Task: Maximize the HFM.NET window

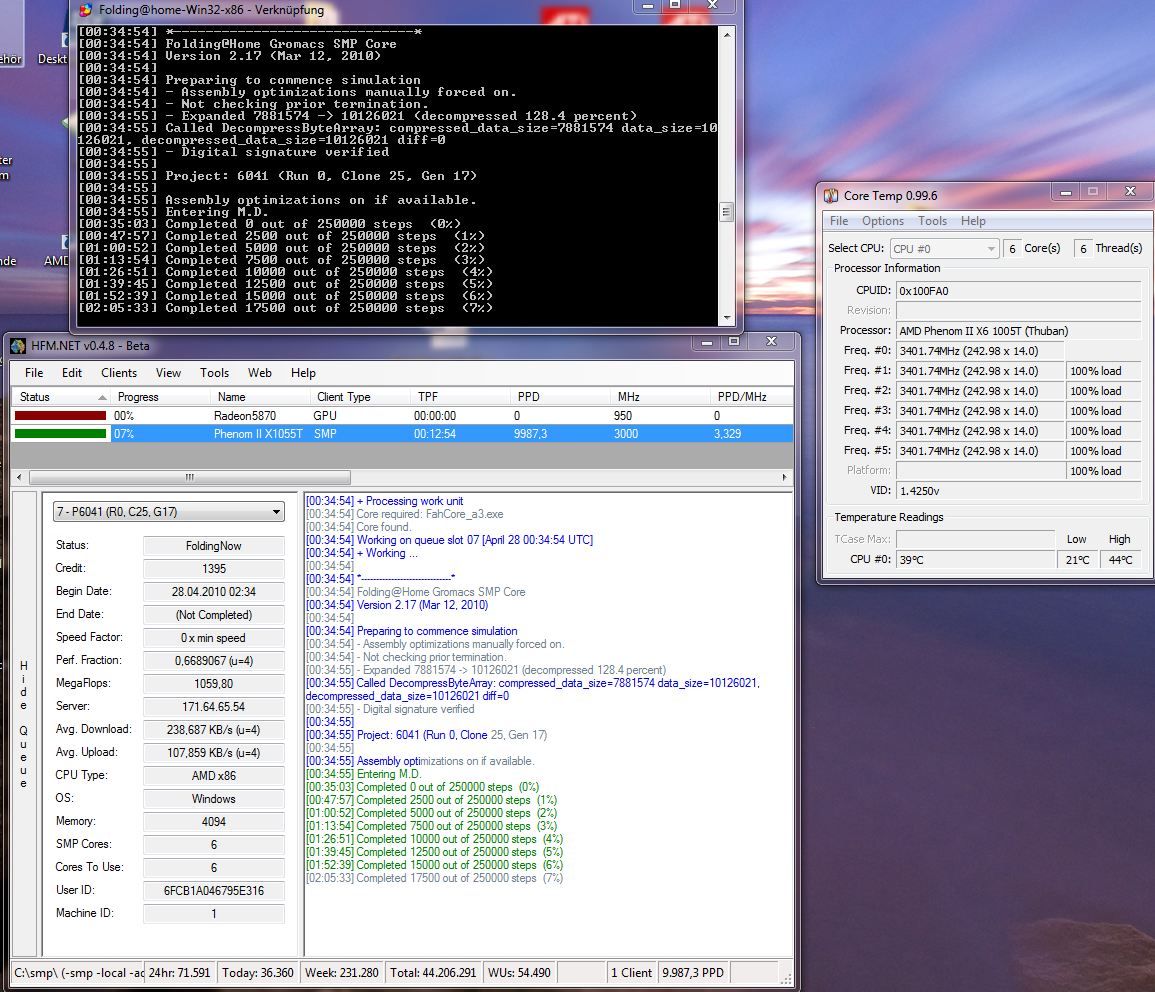Action: (734, 341)
